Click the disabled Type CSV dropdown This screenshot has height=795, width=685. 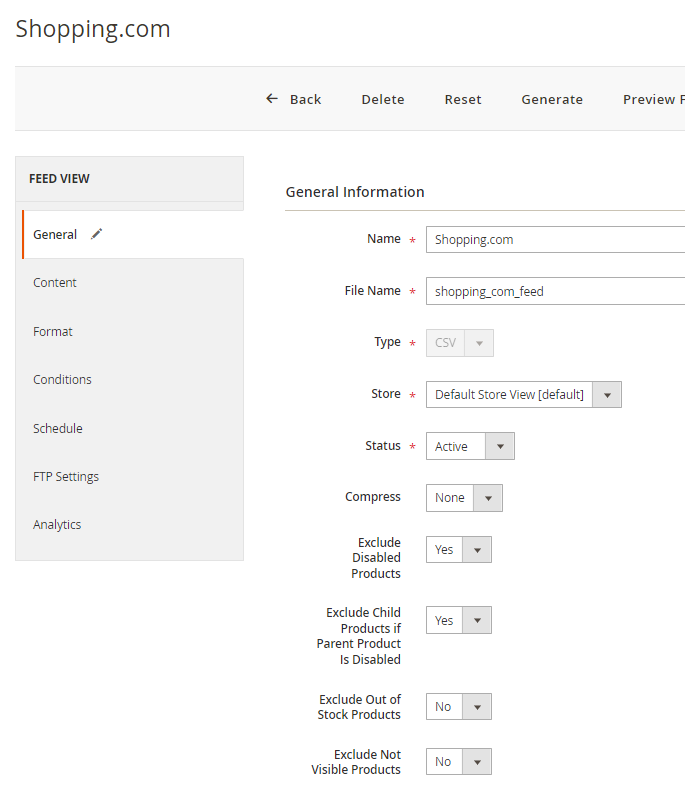[459, 343]
